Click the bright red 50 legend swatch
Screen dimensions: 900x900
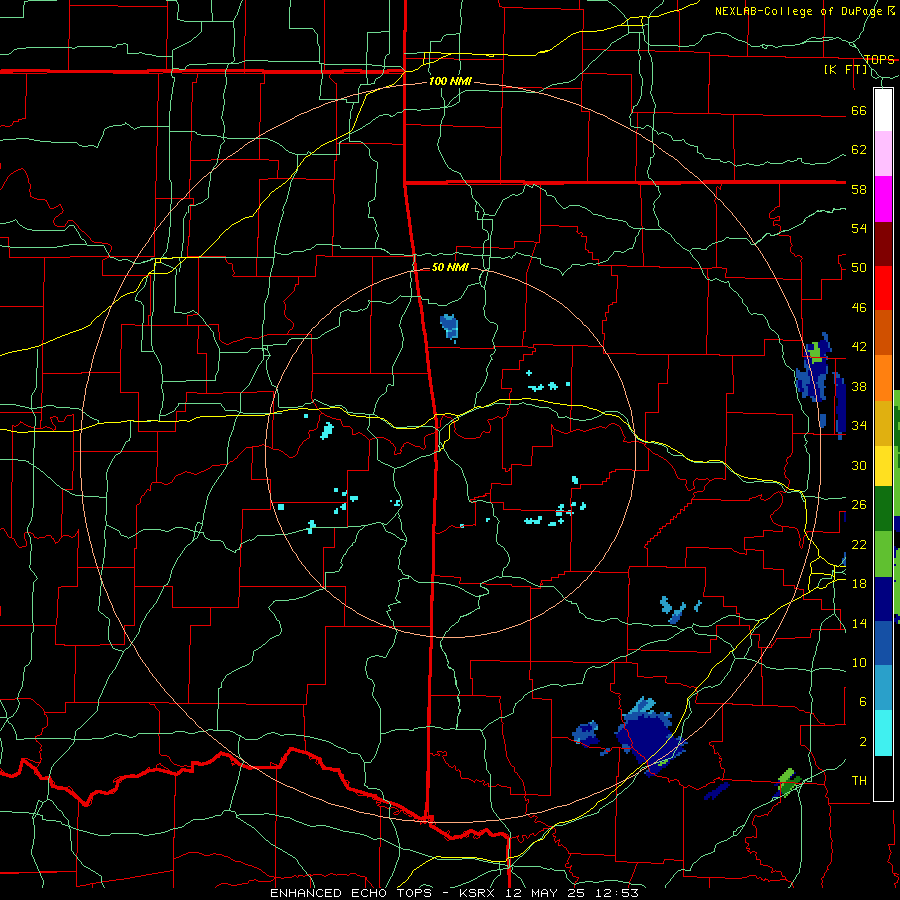click(x=883, y=288)
